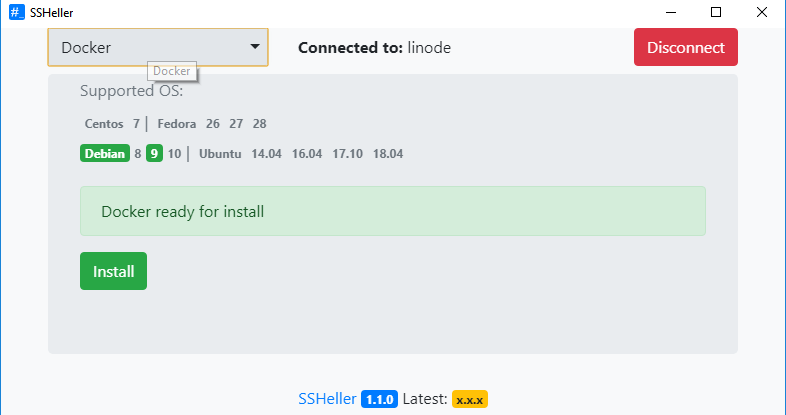Screen dimensions: 786x415
Task: Click the 1.1.0 version badge
Action: (379, 399)
